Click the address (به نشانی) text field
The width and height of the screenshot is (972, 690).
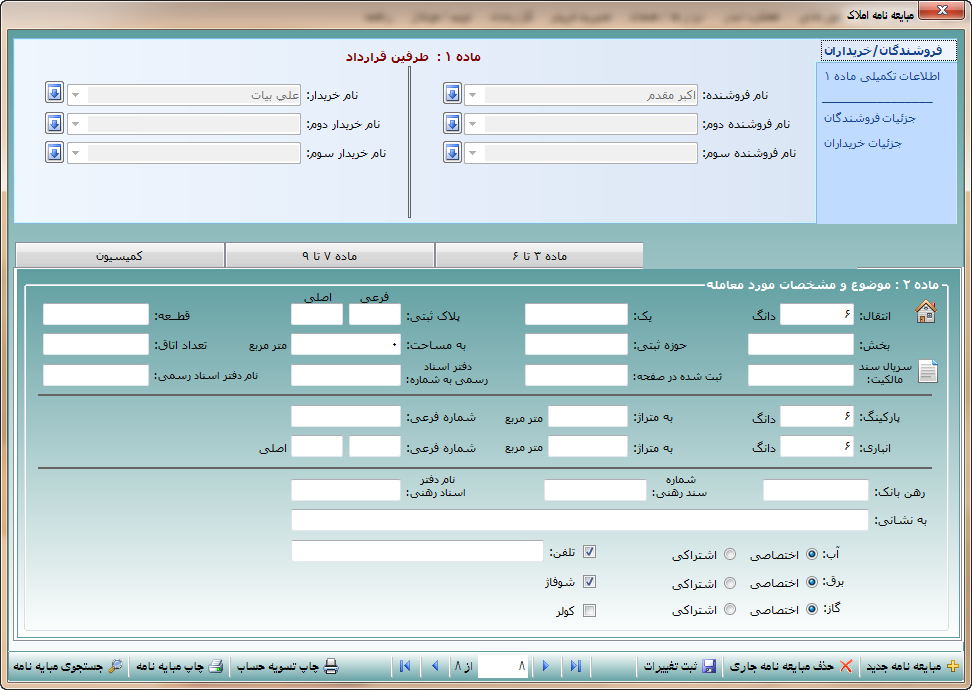point(579,520)
